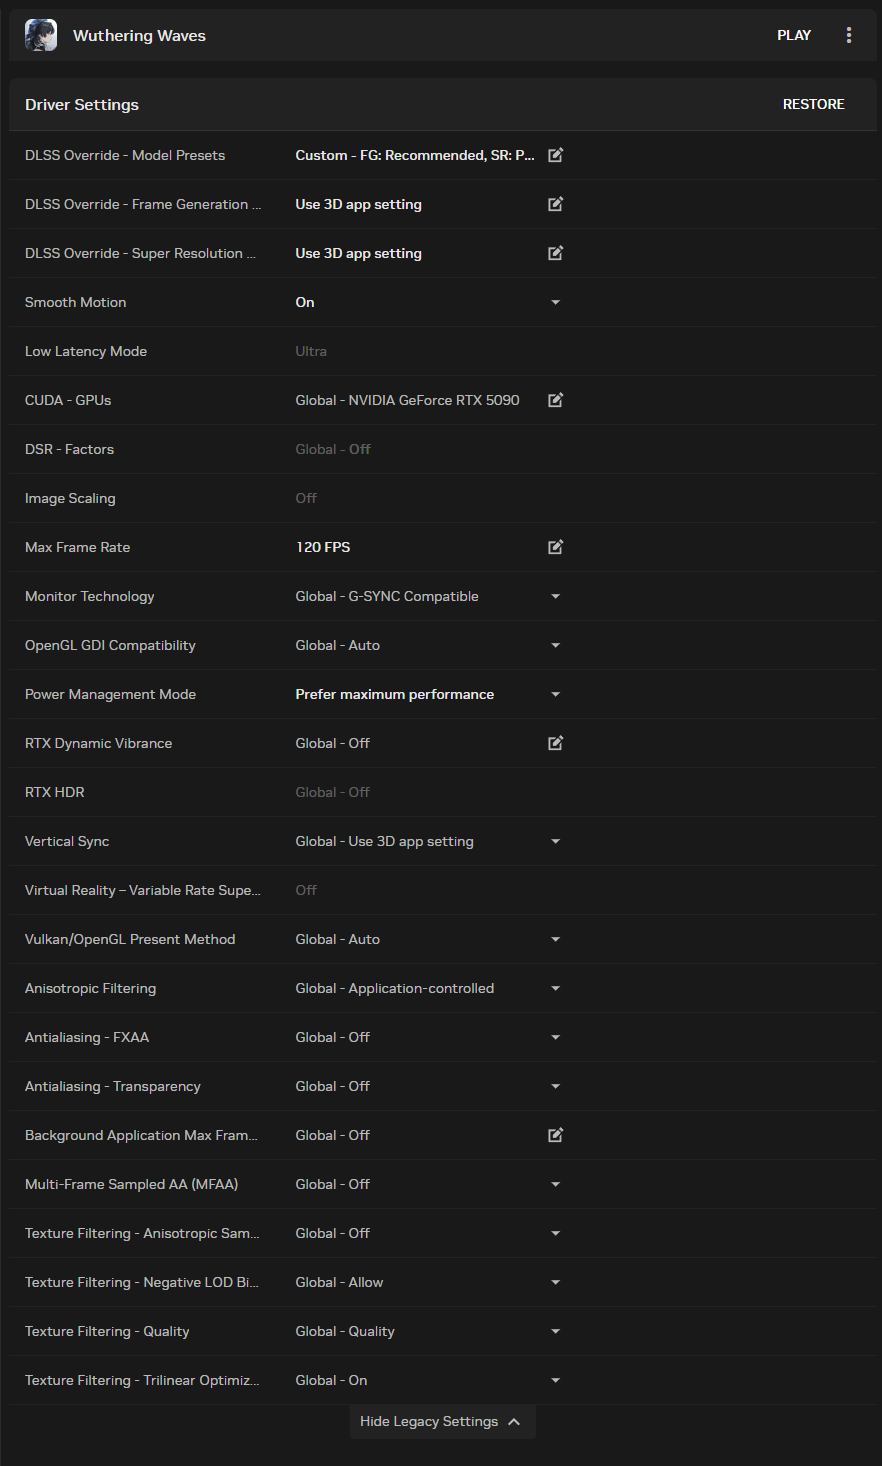Open the Antialiasing - FXAA dropdown
The image size is (882, 1466).
coord(556,1037)
